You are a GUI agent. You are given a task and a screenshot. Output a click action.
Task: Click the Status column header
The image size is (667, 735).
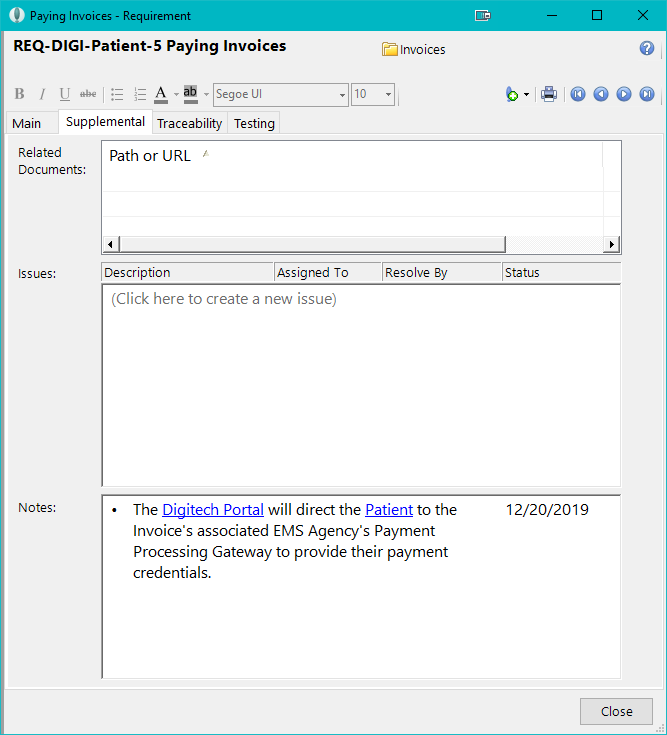coord(562,272)
